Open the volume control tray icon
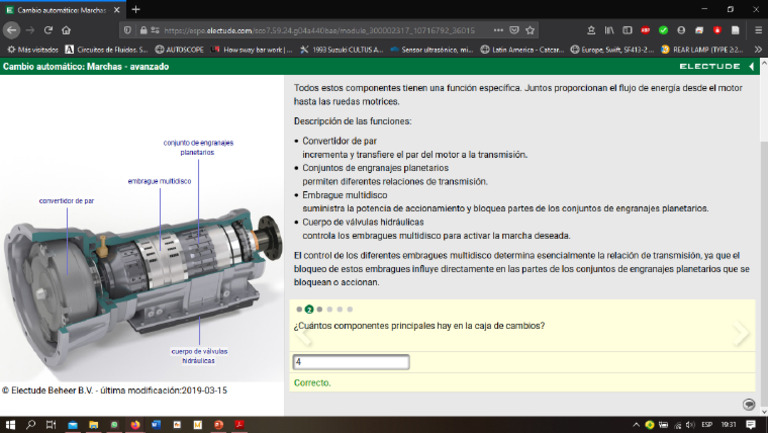Image resolution: width=768 pixels, height=433 pixels. [x=691, y=425]
